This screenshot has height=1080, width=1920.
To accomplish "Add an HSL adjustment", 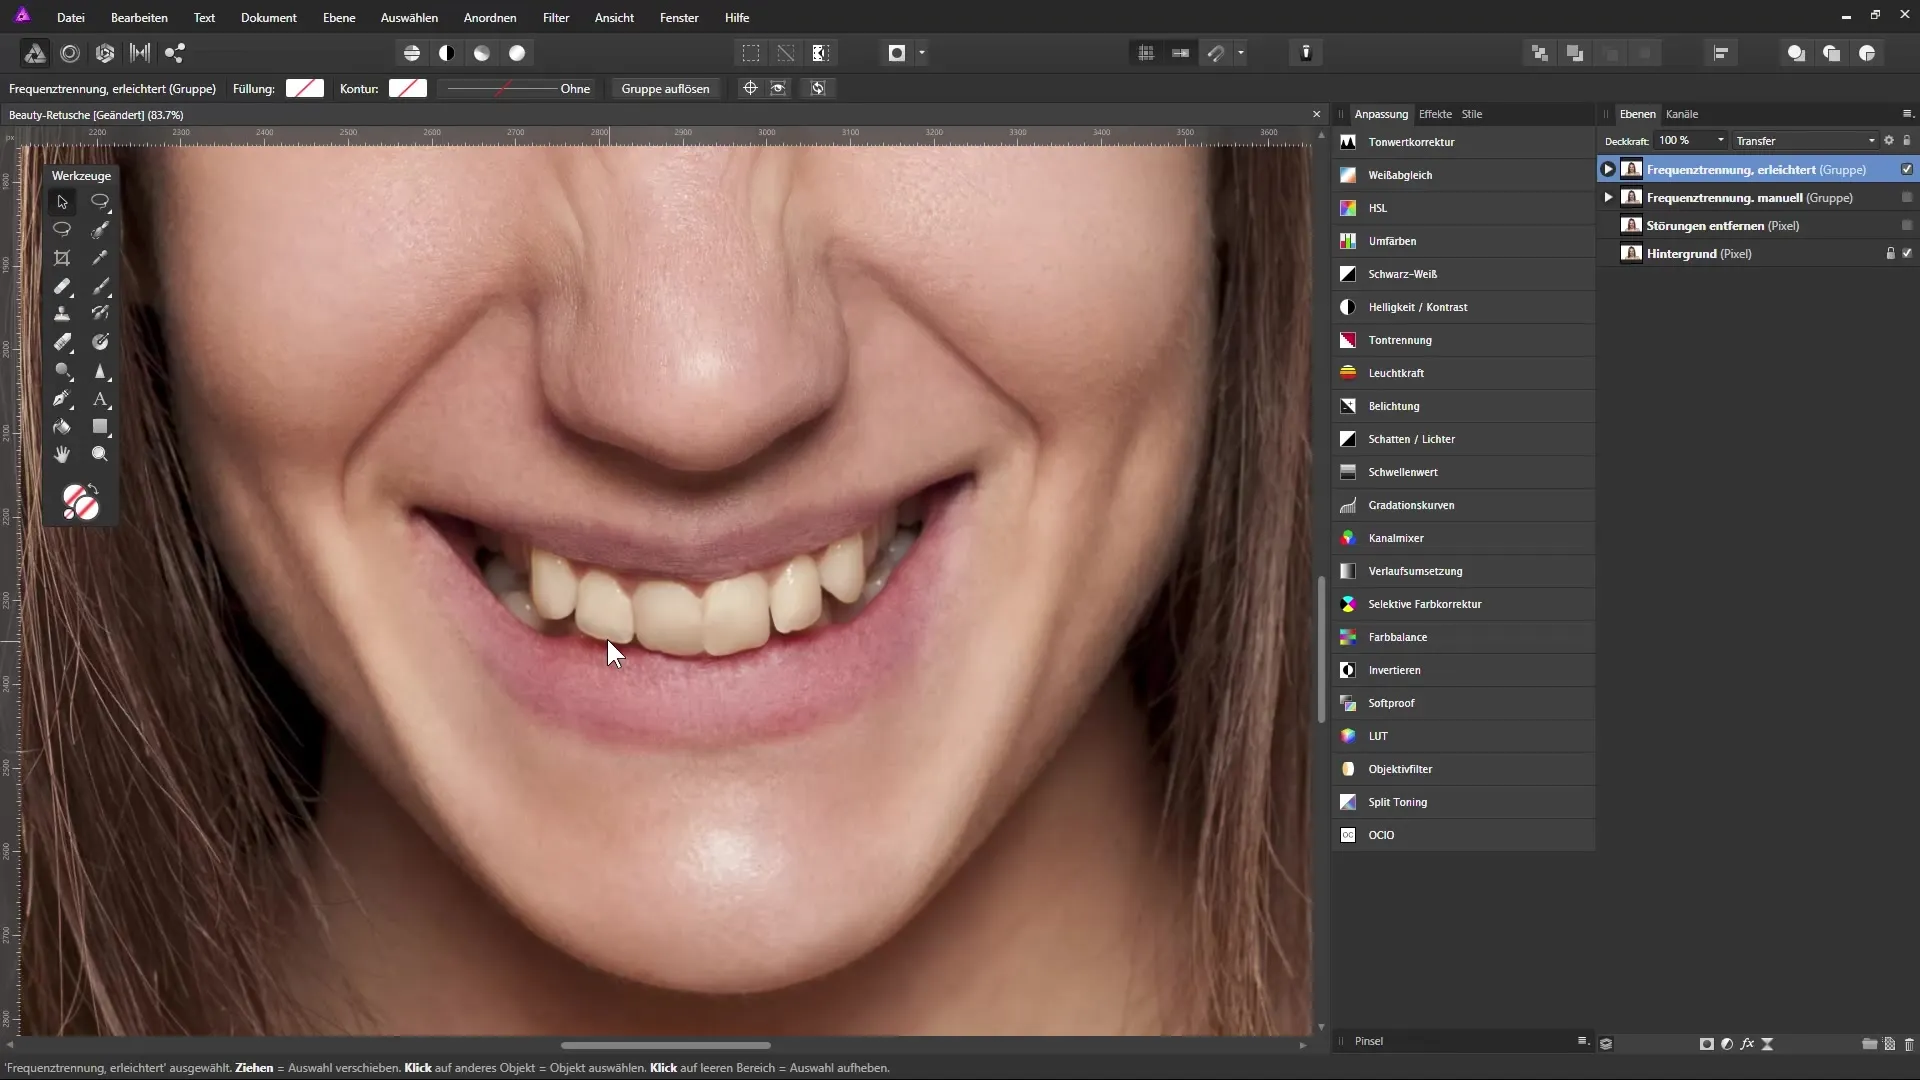I will coord(1464,208).
